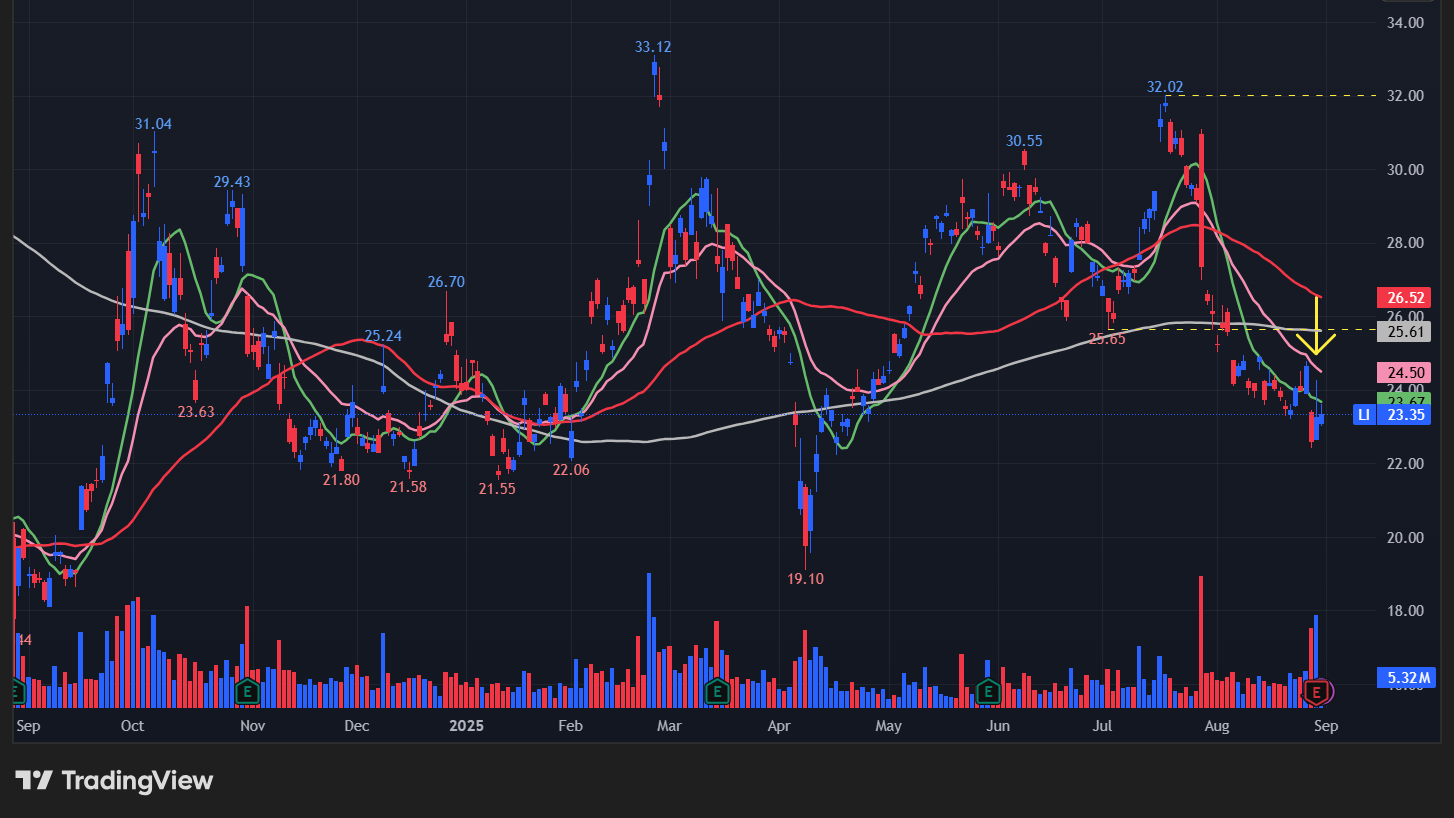The width and height of the screenshot is (1454, 818).
Task: Click the 32.02 pivot high label
Action: point(1165,87)
